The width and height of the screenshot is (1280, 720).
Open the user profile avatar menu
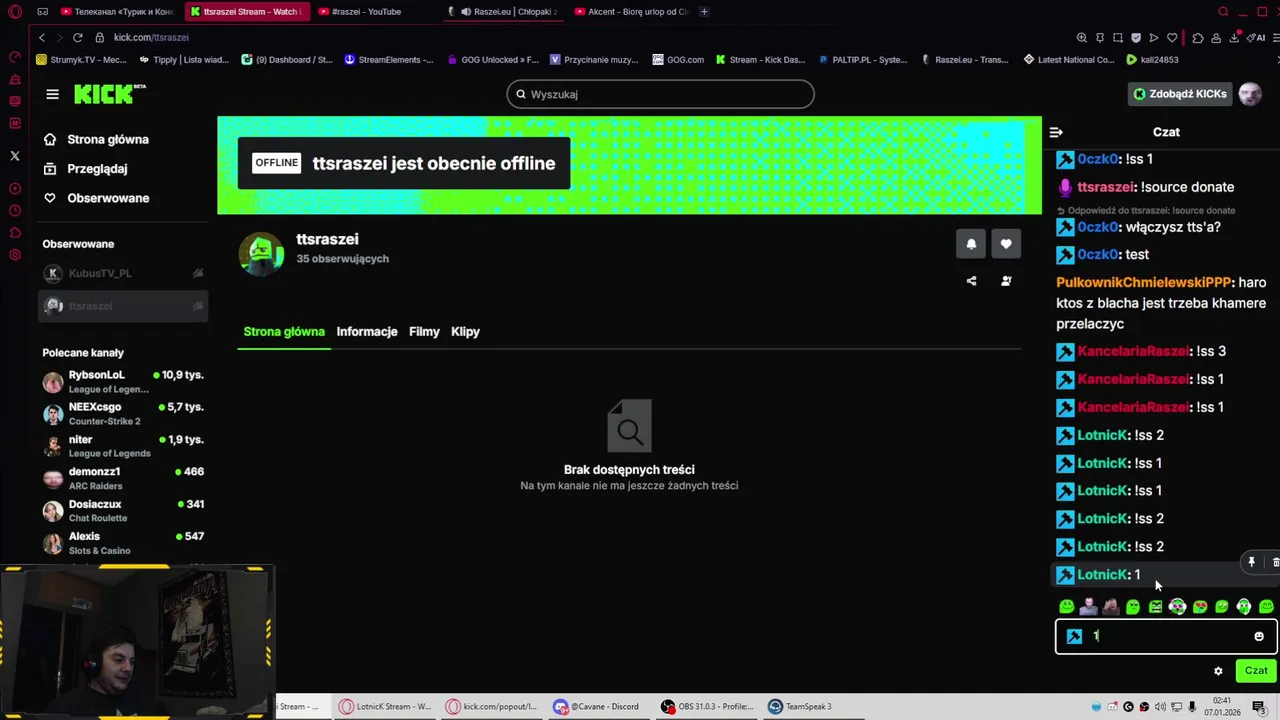[1250, 94]
